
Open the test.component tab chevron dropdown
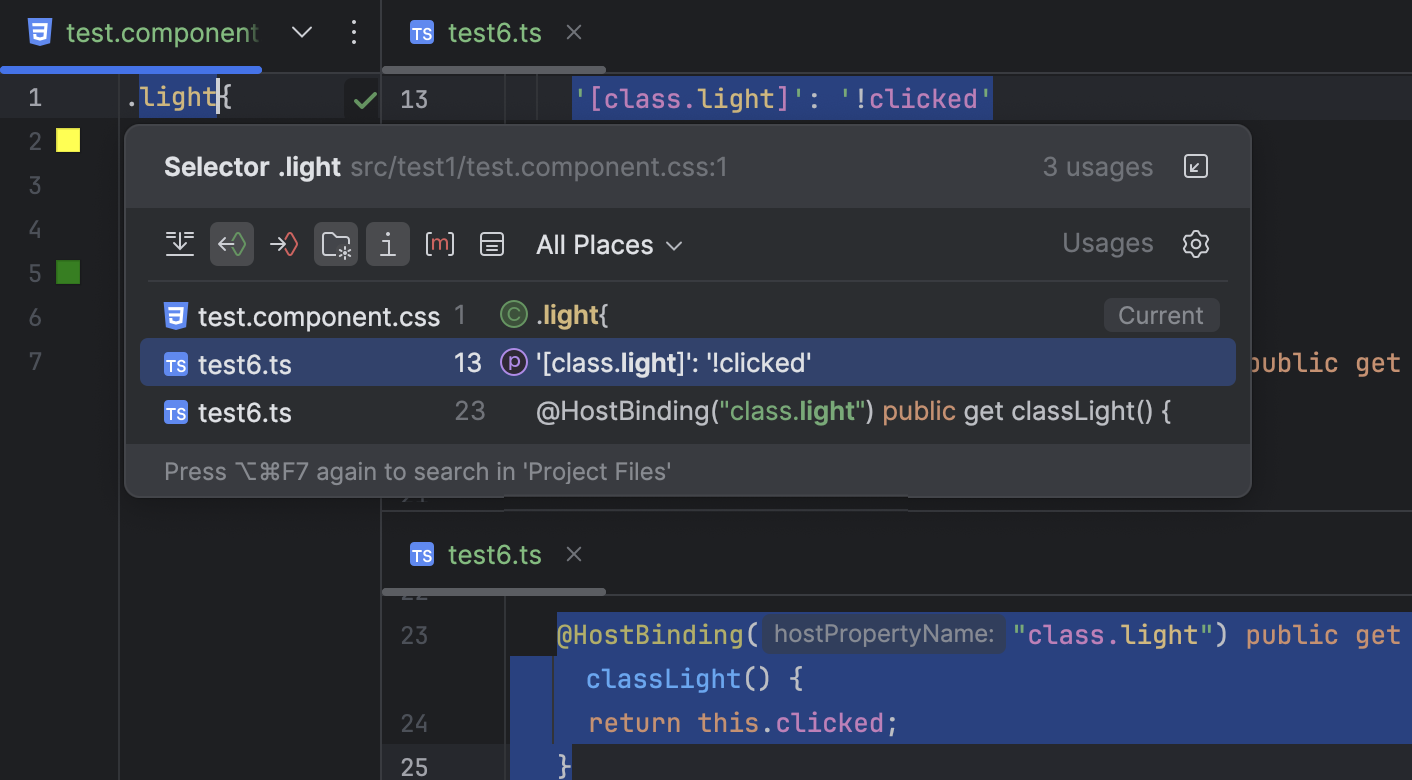pyautogui.click(x=302, y=32)
